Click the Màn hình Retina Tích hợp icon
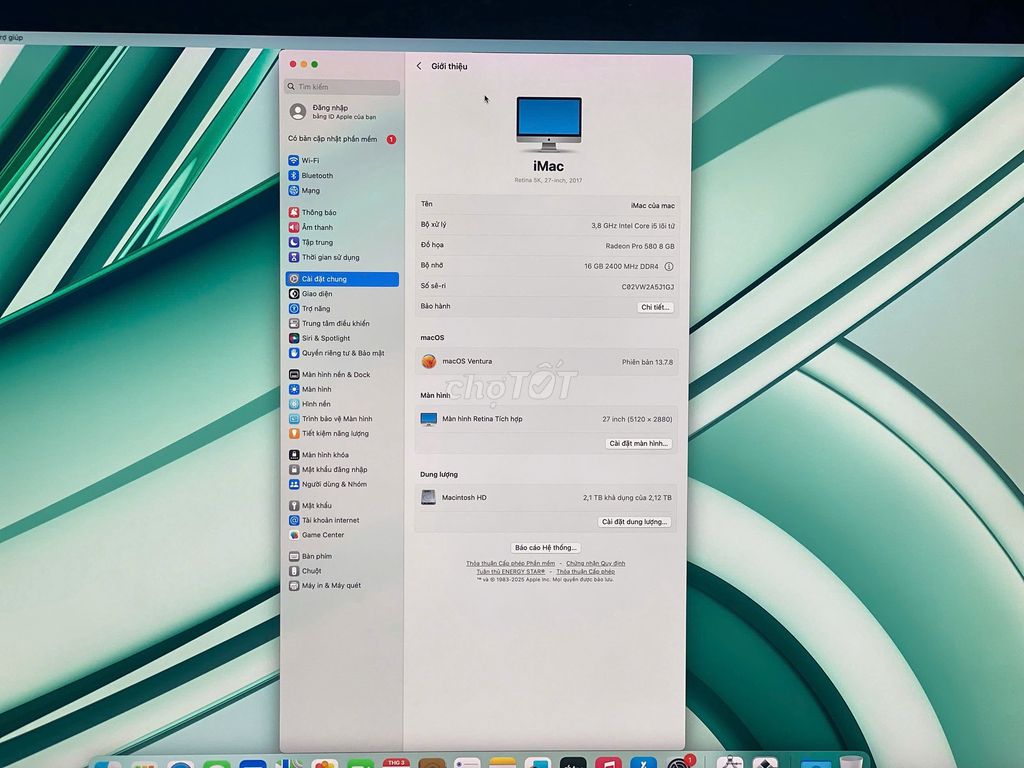This screenshot has height=768, width=1024. [x=428, y=419]
